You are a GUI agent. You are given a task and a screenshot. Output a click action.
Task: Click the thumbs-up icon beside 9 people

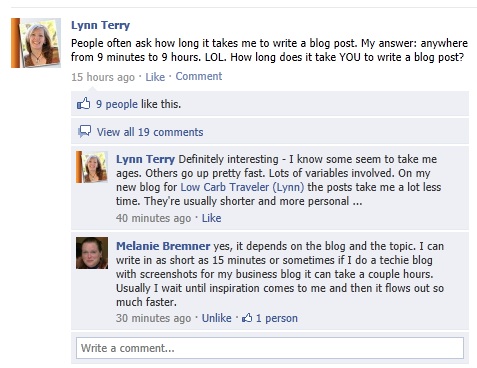coord(84,104)
